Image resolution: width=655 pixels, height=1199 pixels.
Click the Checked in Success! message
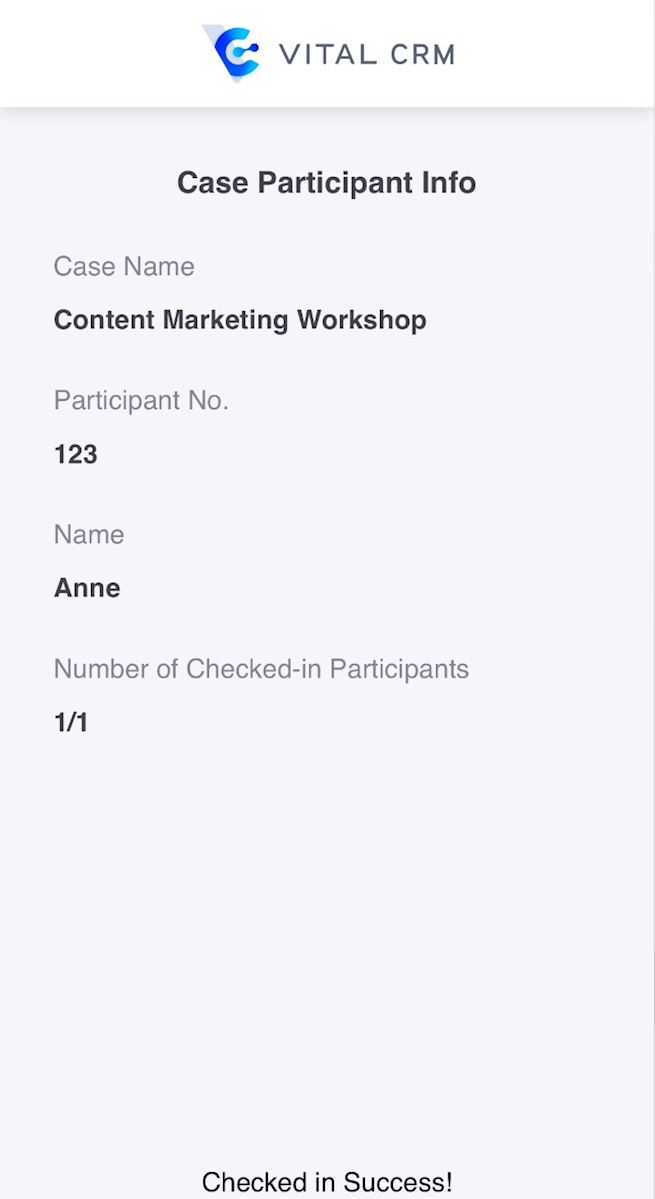[x=327, y=1183]
